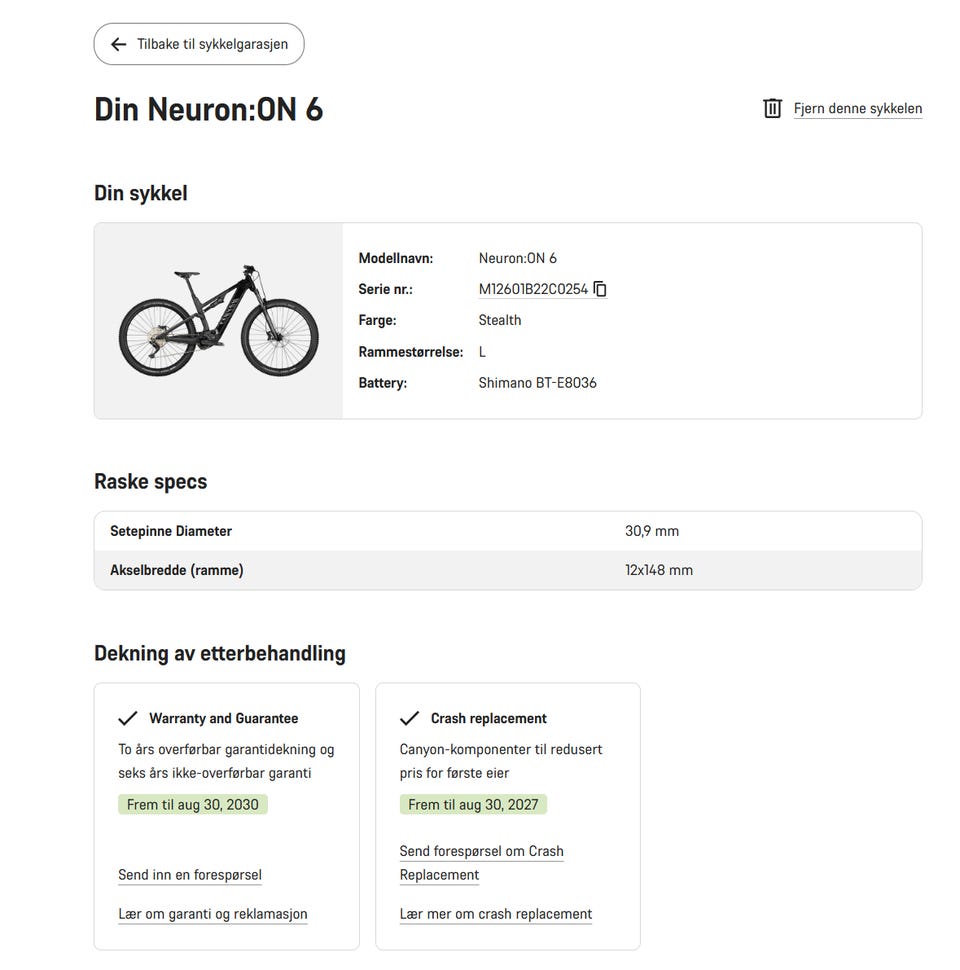Click Fjern denne sykkelen link
The image size is (960, 970).
(x=857, y=108)
